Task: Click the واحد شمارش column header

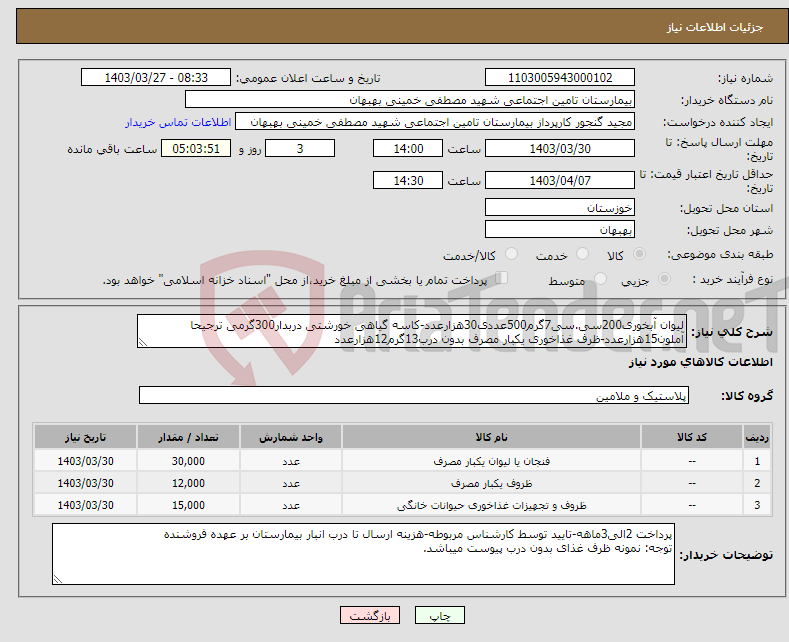Action: [291, 437]
